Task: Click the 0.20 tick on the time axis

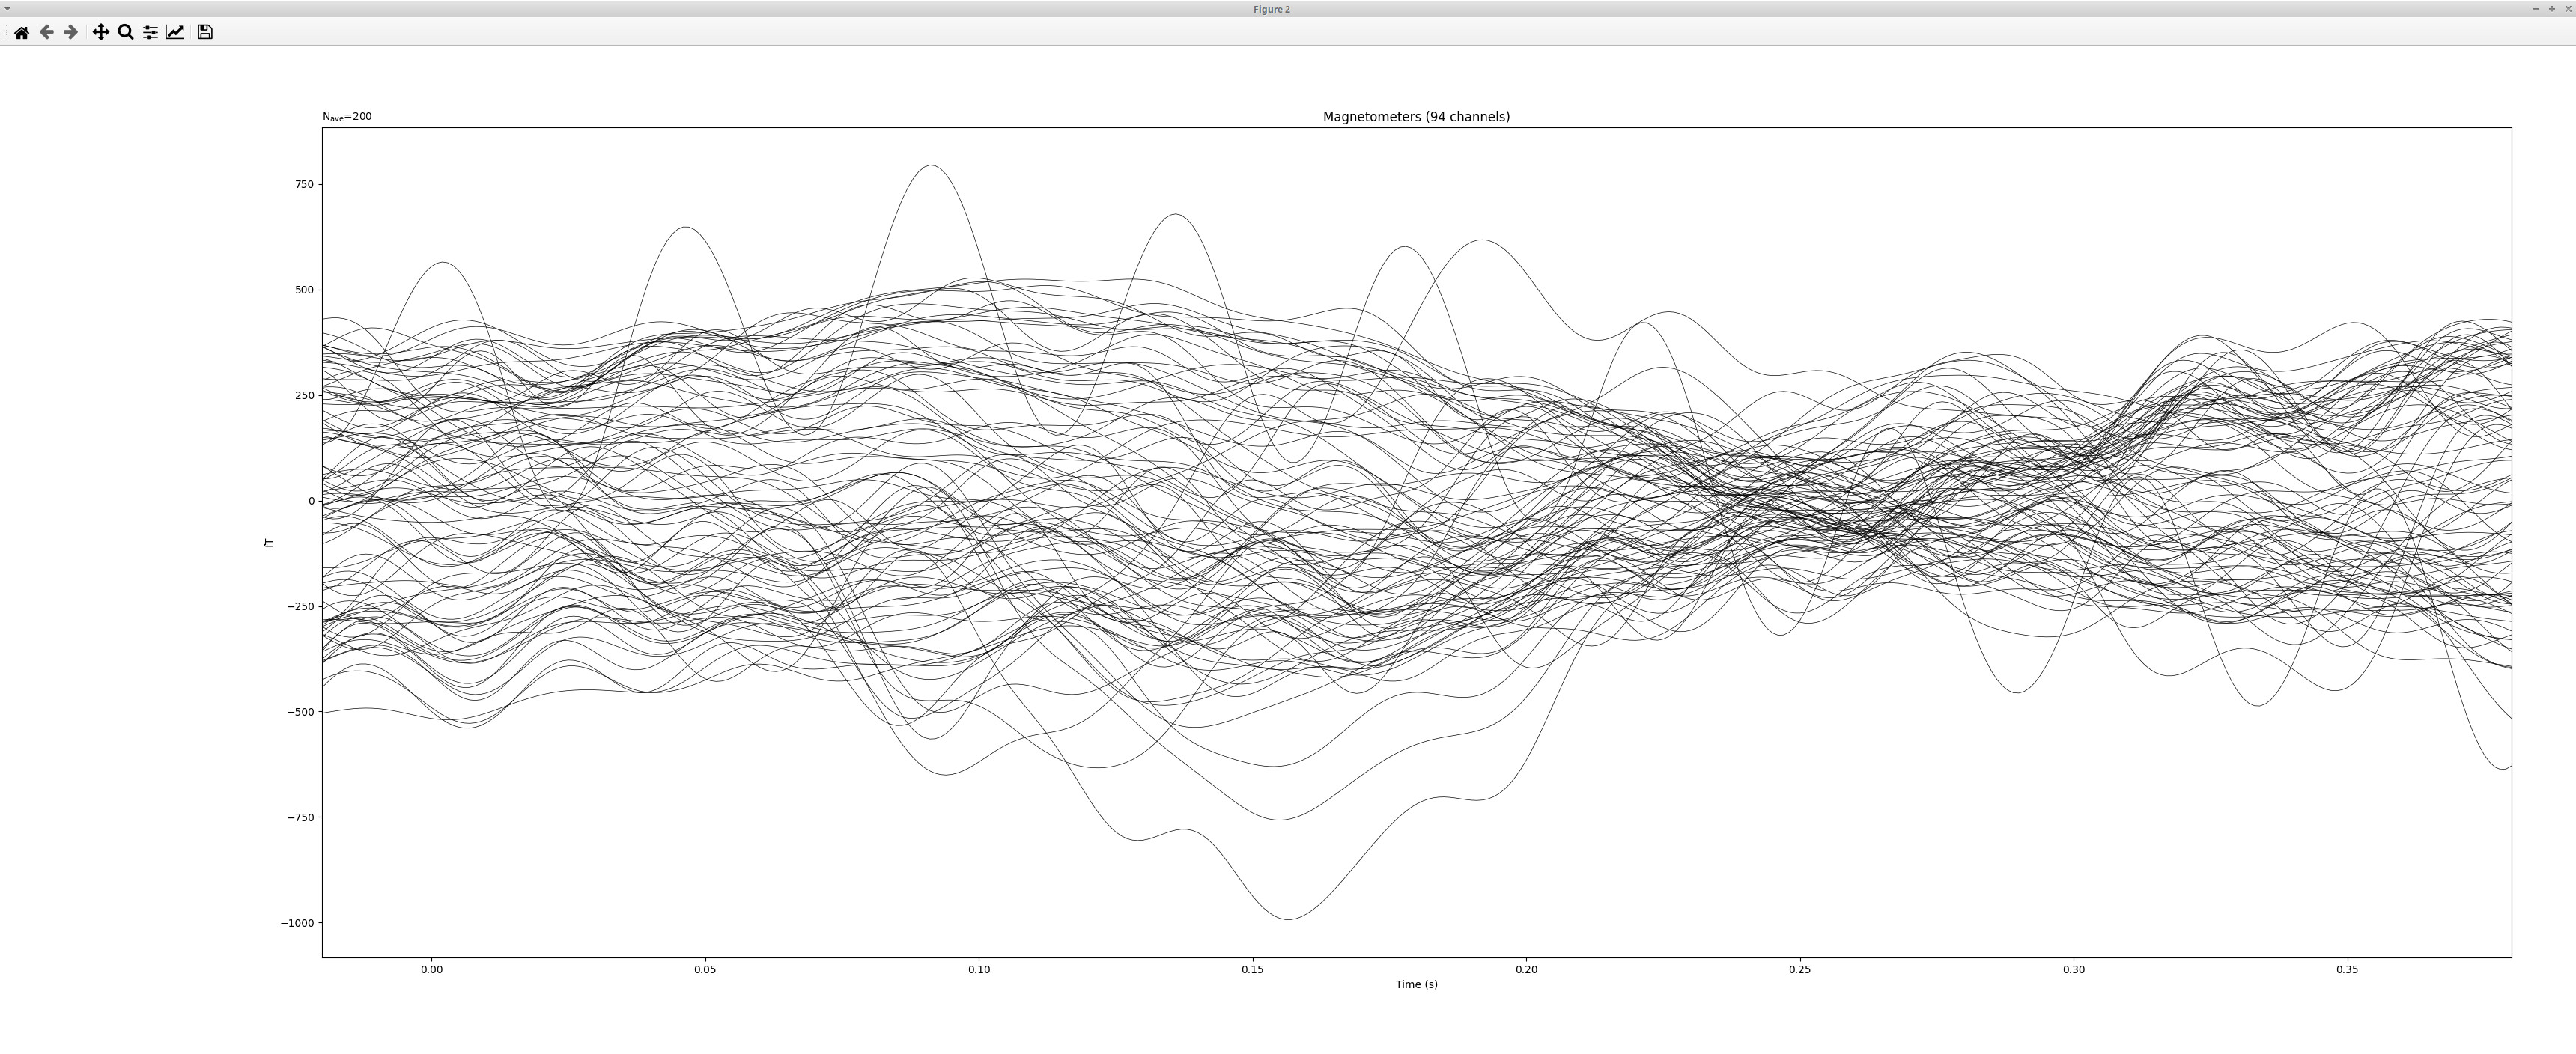Action: click(1526, 969)
